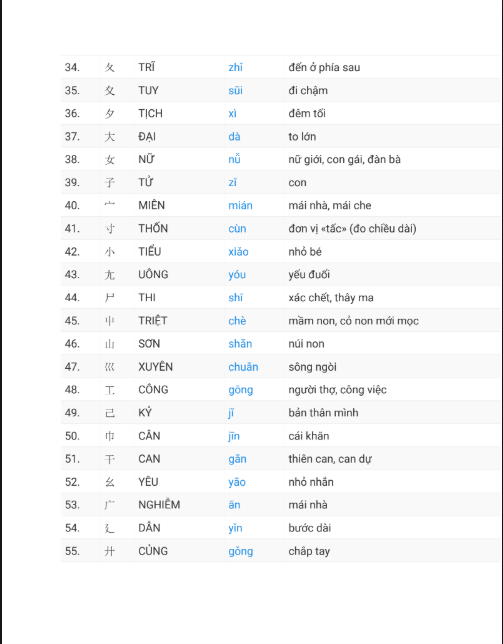Click the 女 radical character
The image size is (503, 644).
(109, 159)
